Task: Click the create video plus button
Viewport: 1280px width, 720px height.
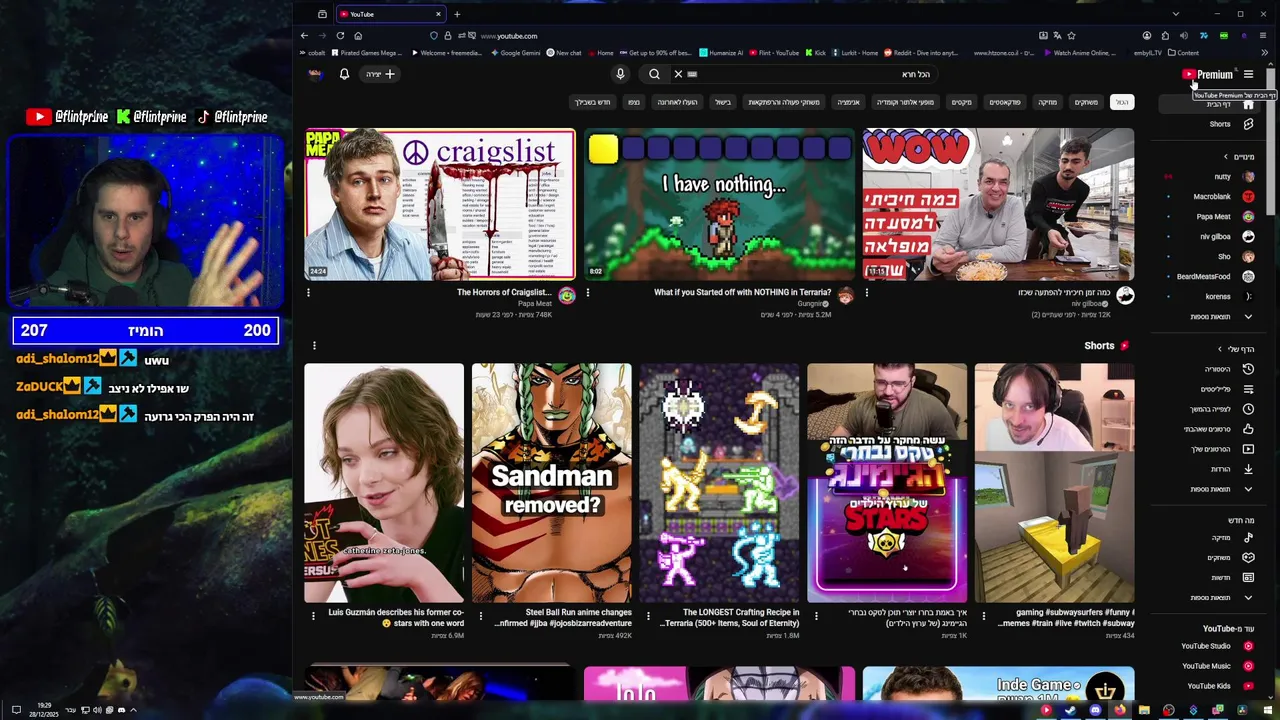Action: pyautogui.click(x=381, y=74)
